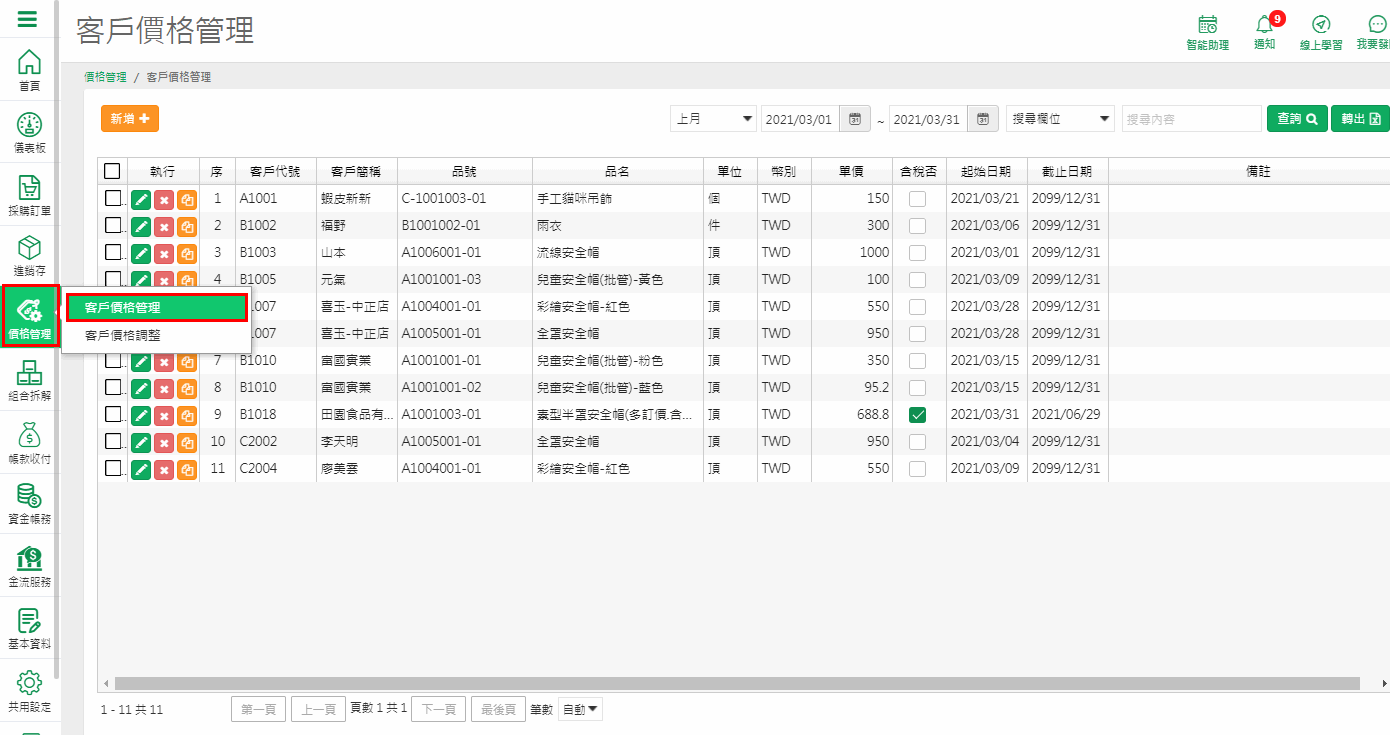Click the horizontal scrollbar under the table
This screenshot has width=1390, height=735.
coord(737,683)
